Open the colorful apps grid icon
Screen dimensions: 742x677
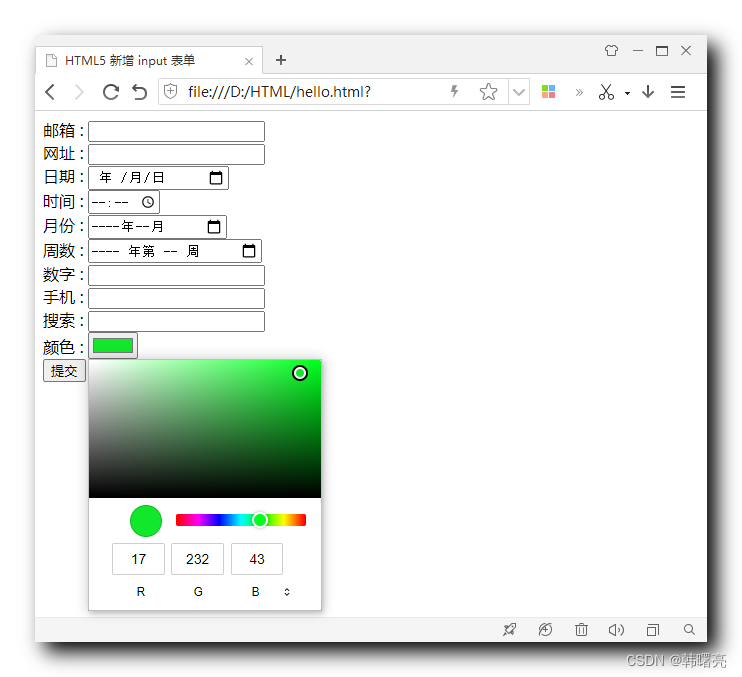click(x=548, y=91)
